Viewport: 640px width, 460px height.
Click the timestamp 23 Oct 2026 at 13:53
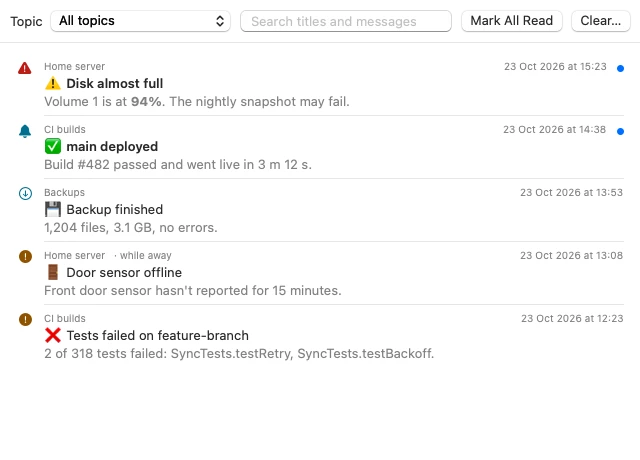point(571,192)
